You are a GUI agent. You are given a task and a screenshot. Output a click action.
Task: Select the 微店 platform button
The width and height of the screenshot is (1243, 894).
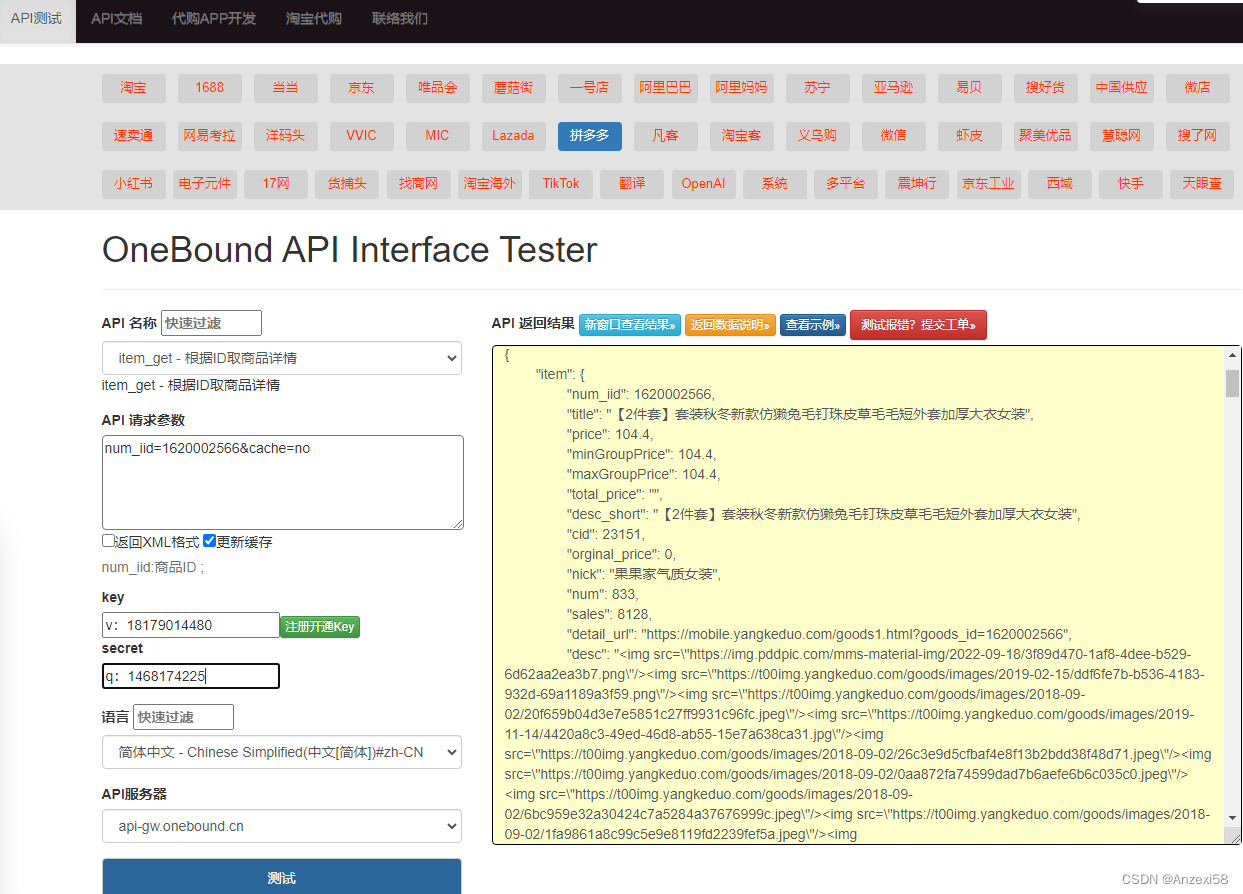click(x=1198, y=88)
